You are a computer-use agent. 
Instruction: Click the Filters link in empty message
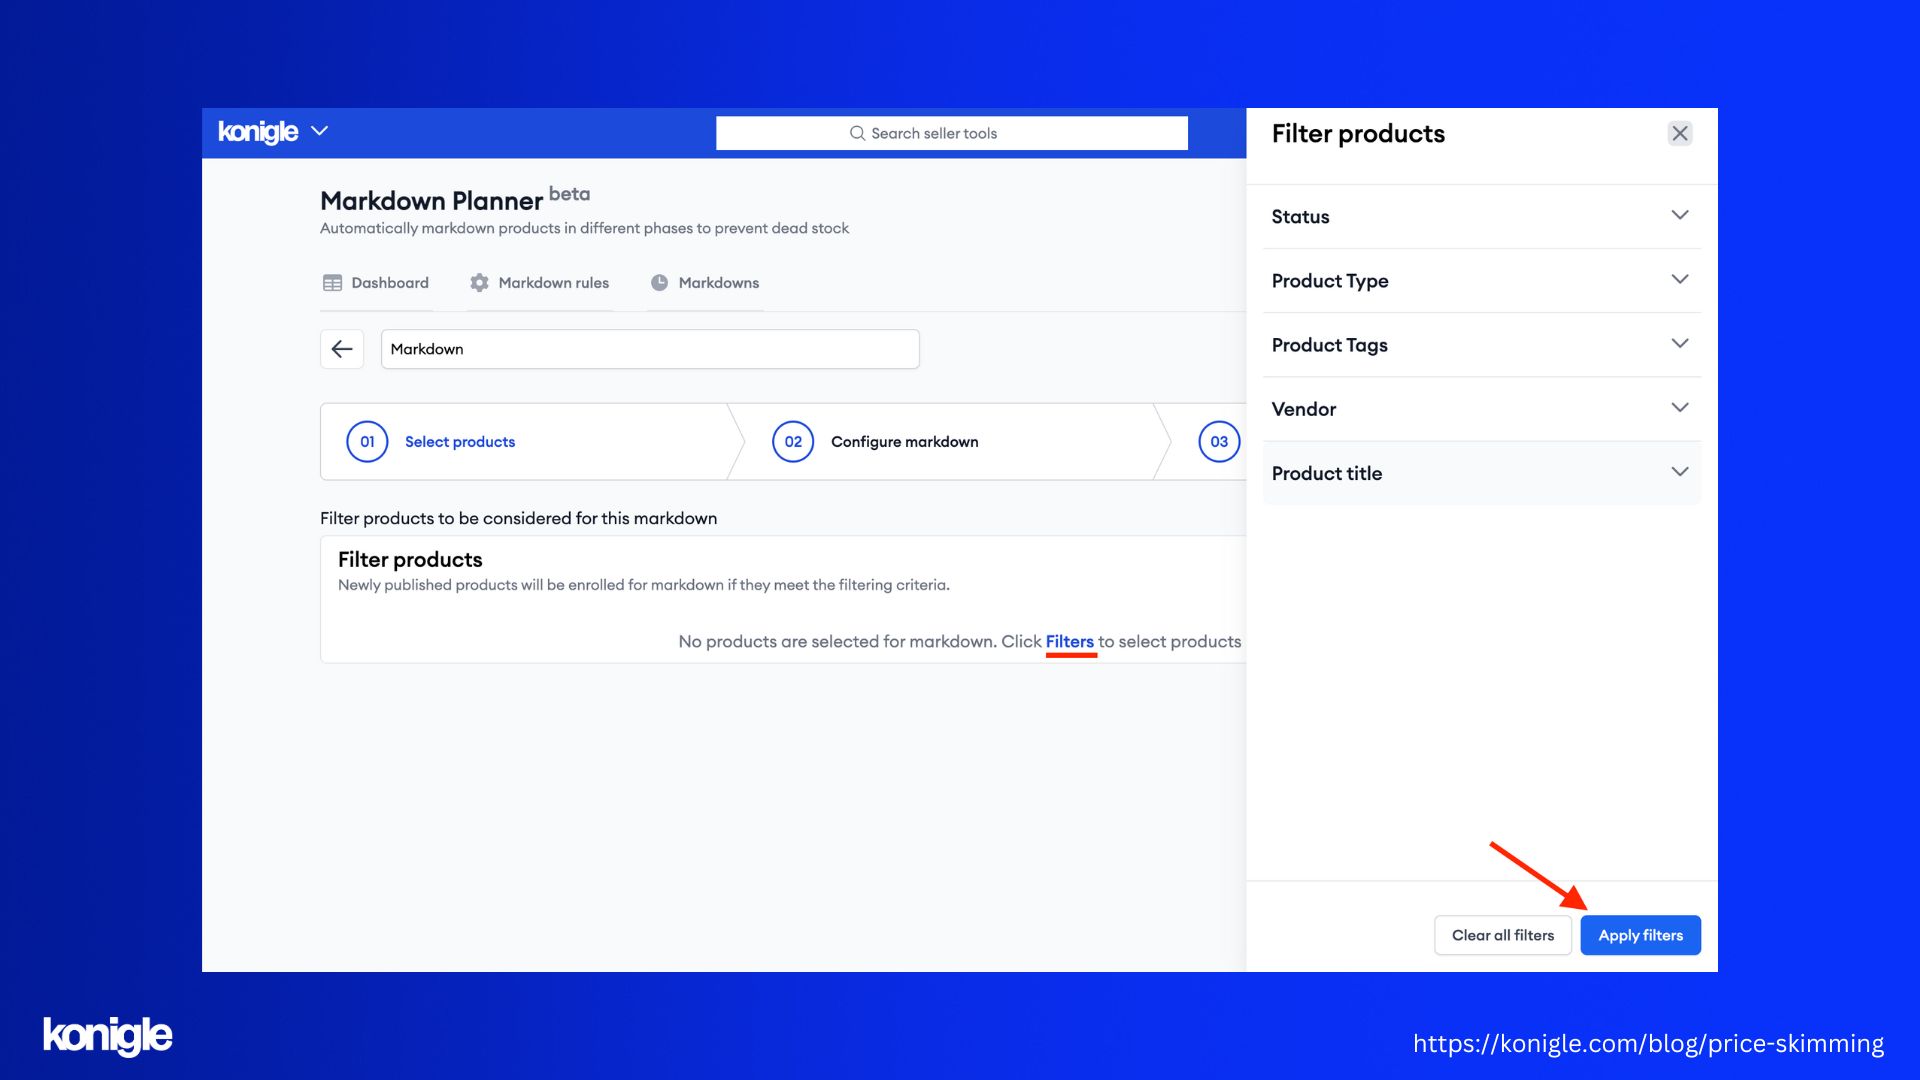(x=1069, y=641)
